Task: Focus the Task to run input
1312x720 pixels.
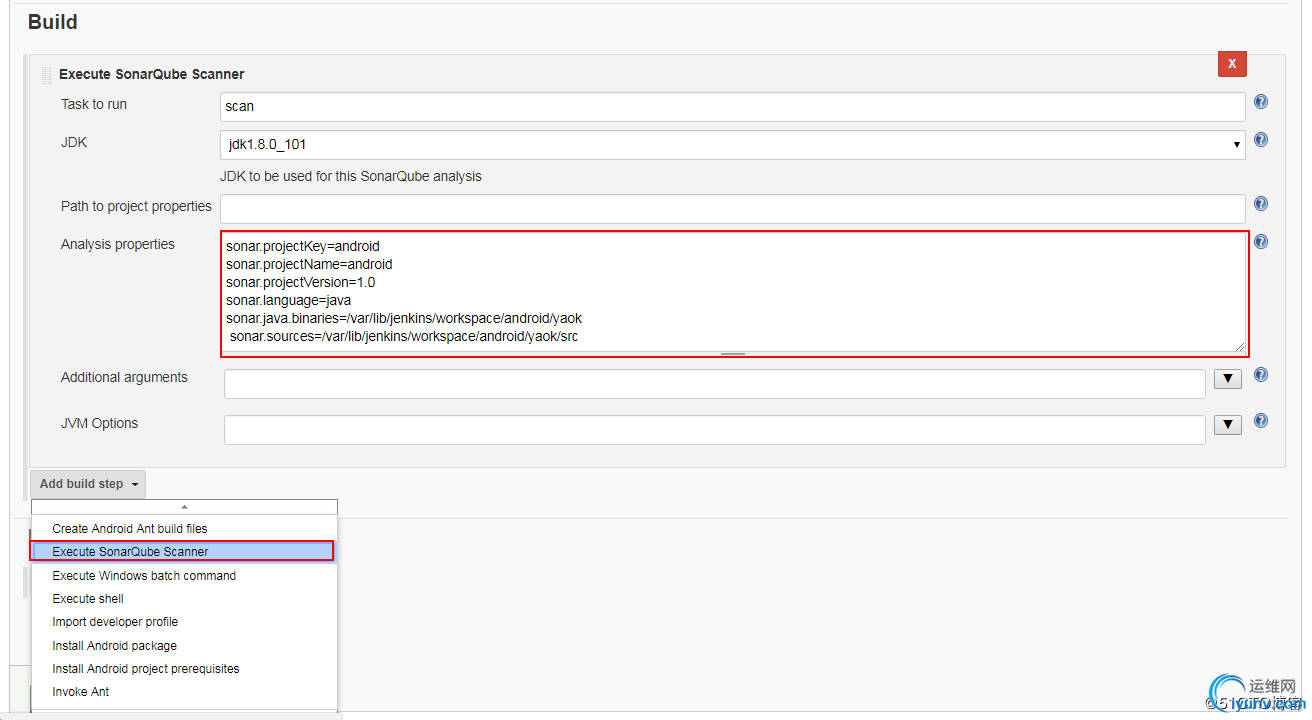Action: pyautogui.click(x=732, y=106)
